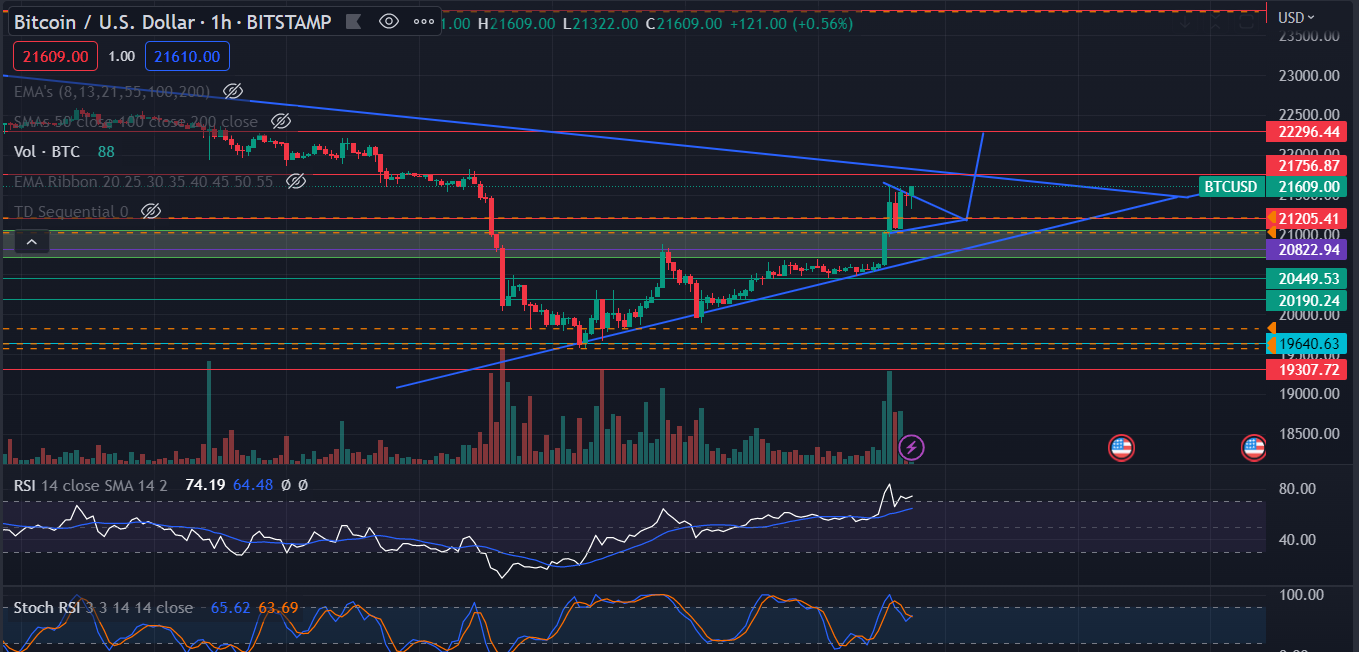Click the 1.00 spread value between price buttons
This screenshot has width=1359, height=652.
coord(121,57)
